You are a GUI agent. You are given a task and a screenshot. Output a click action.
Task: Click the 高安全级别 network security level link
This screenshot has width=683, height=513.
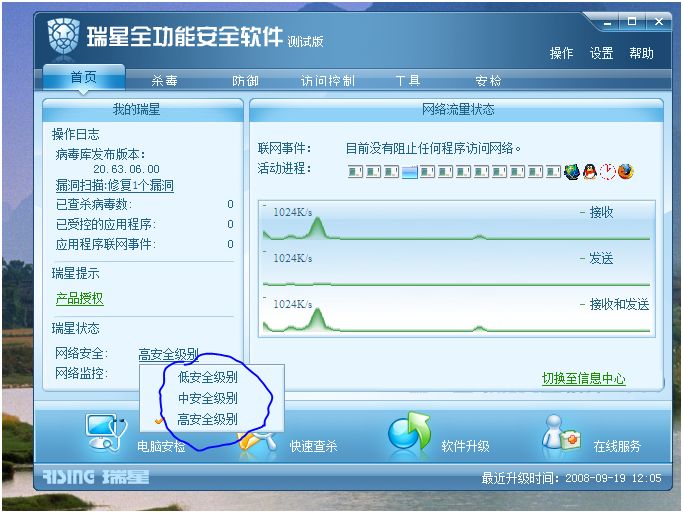(169, 354)
